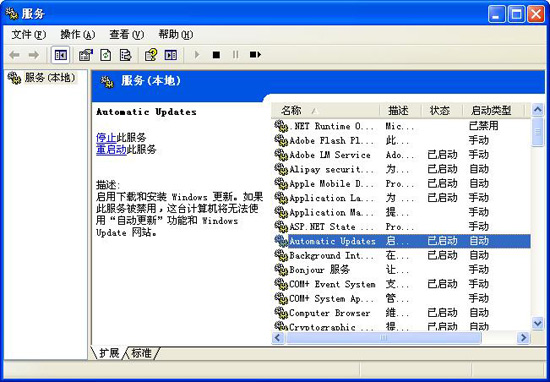550x382 pixels.
Task: Click the Refresh toolbar icon
Action: pos(106,55)
